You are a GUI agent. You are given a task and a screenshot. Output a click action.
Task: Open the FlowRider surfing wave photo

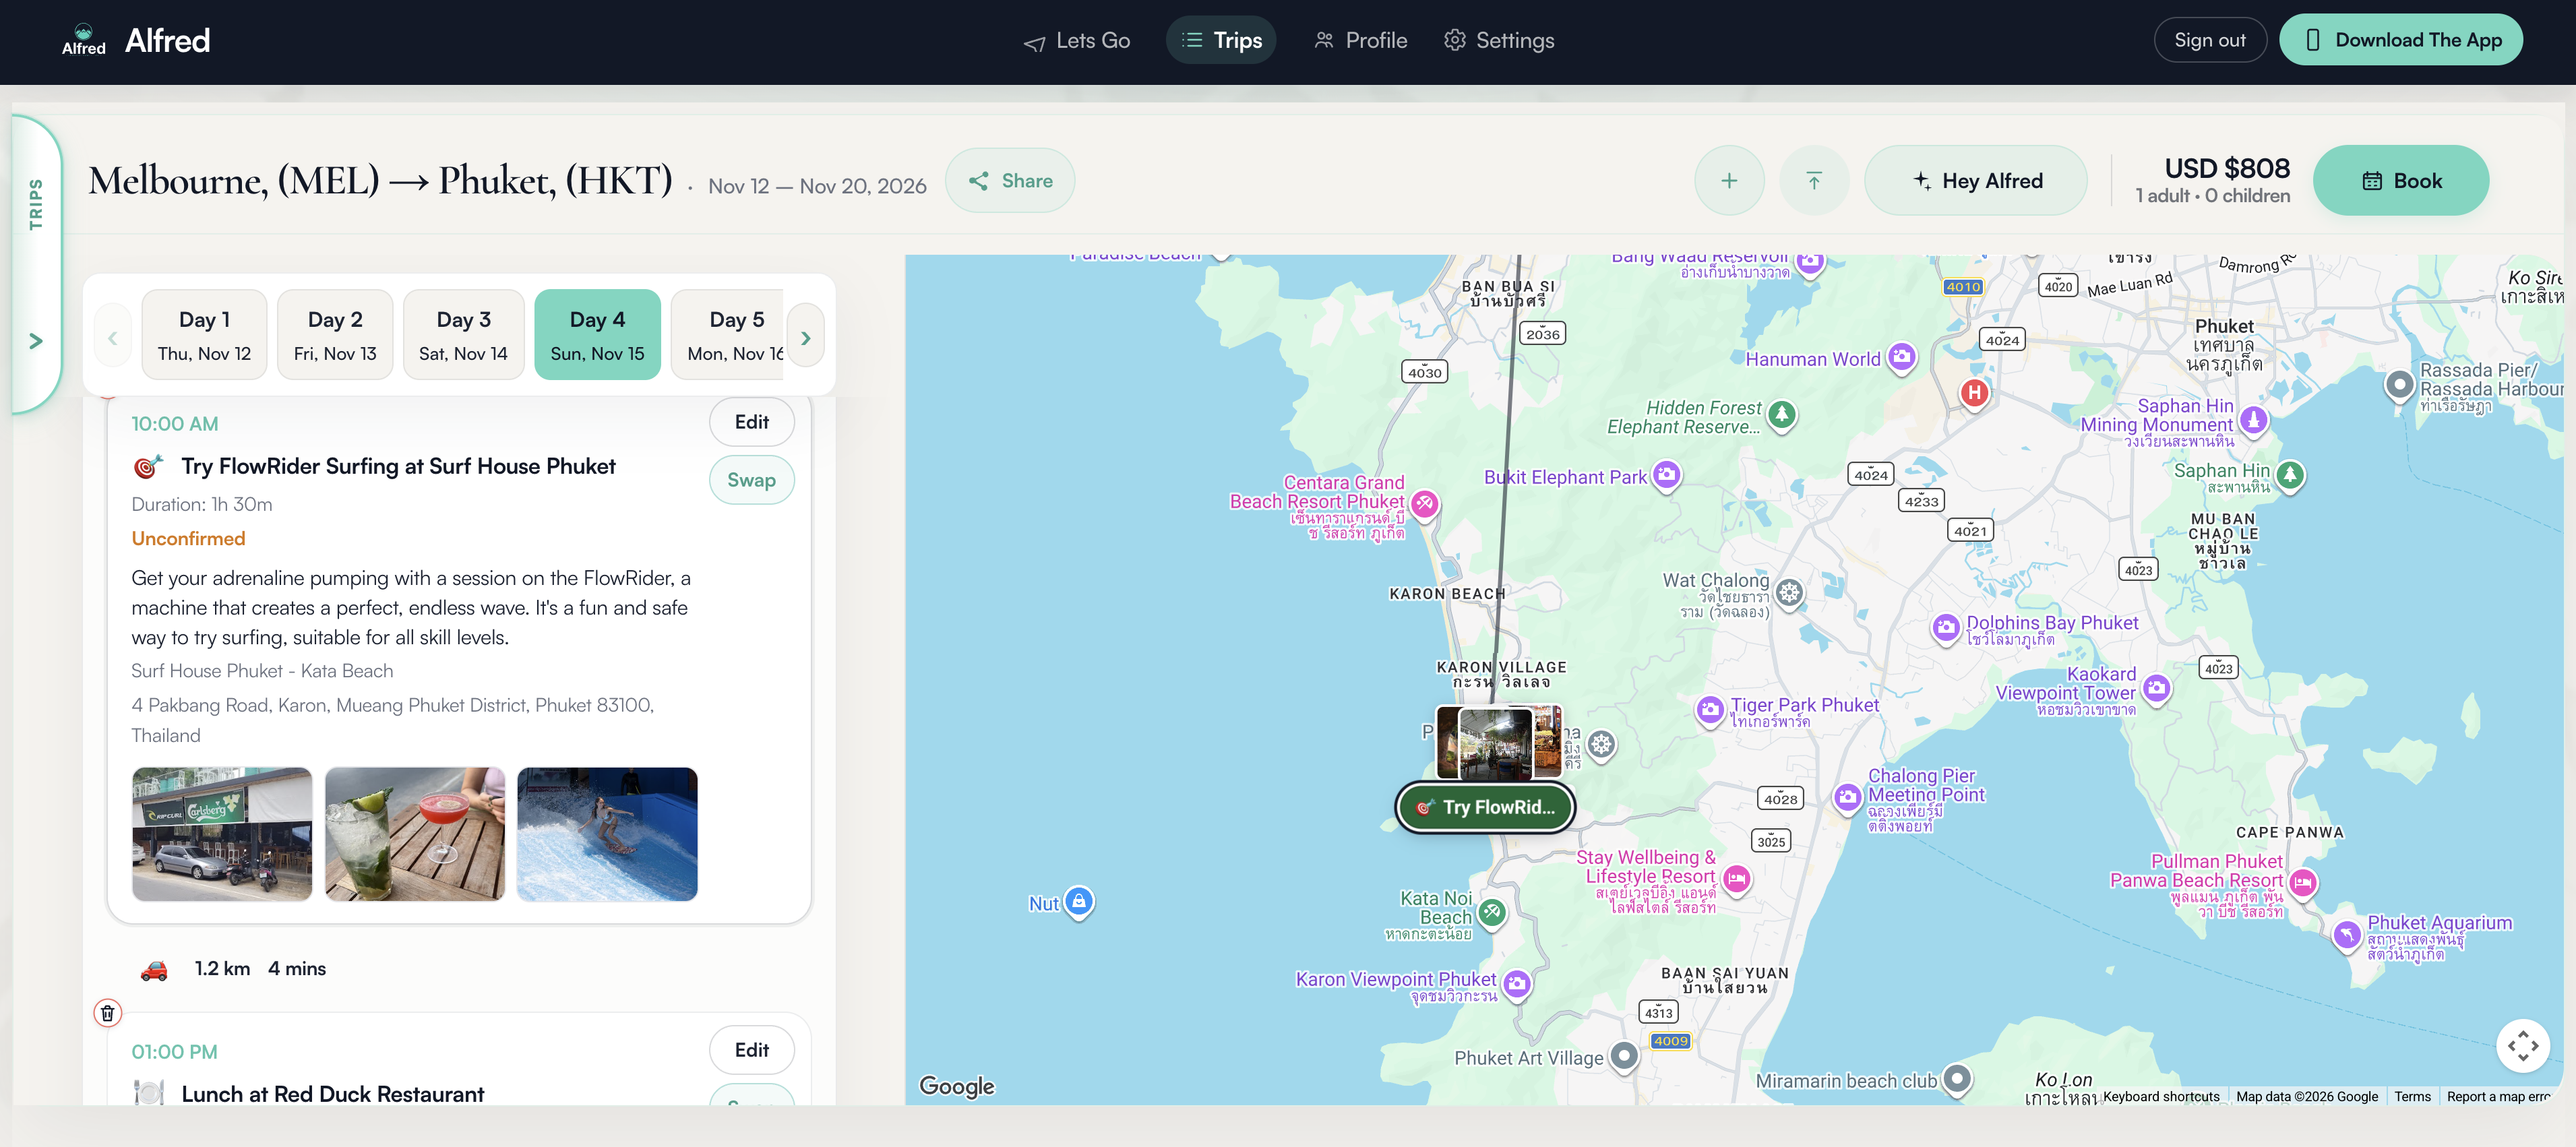pos(607,834)
